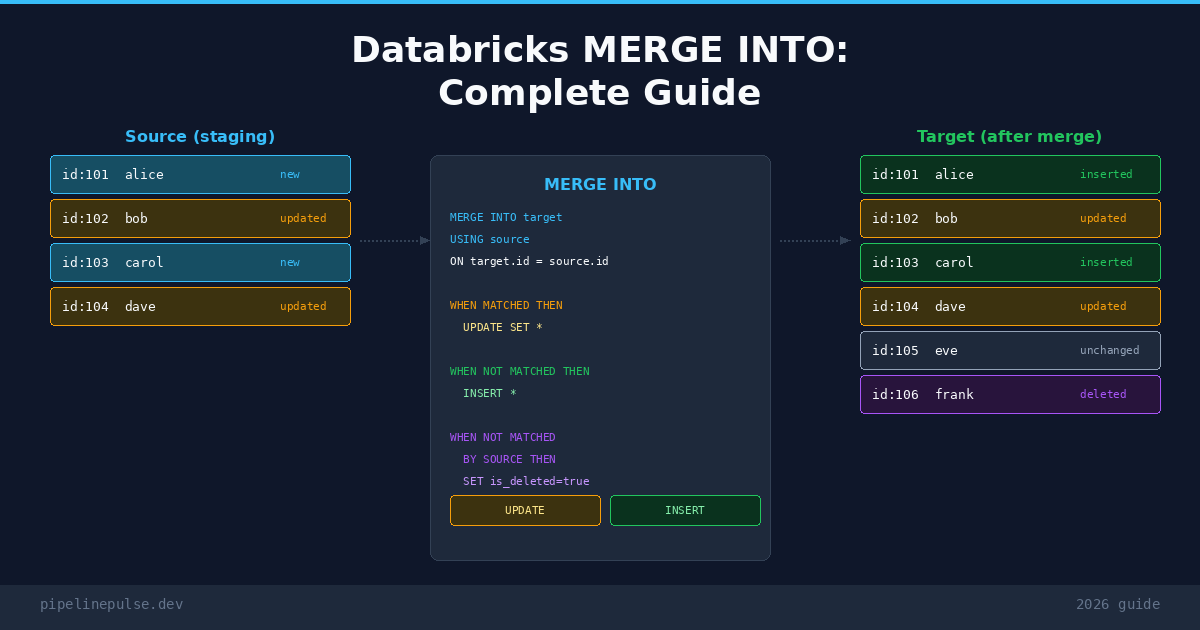Click the 'inserted' badge on alice's target row
The width and height of the screenshot is (1200, 630).
(1106, 174)
